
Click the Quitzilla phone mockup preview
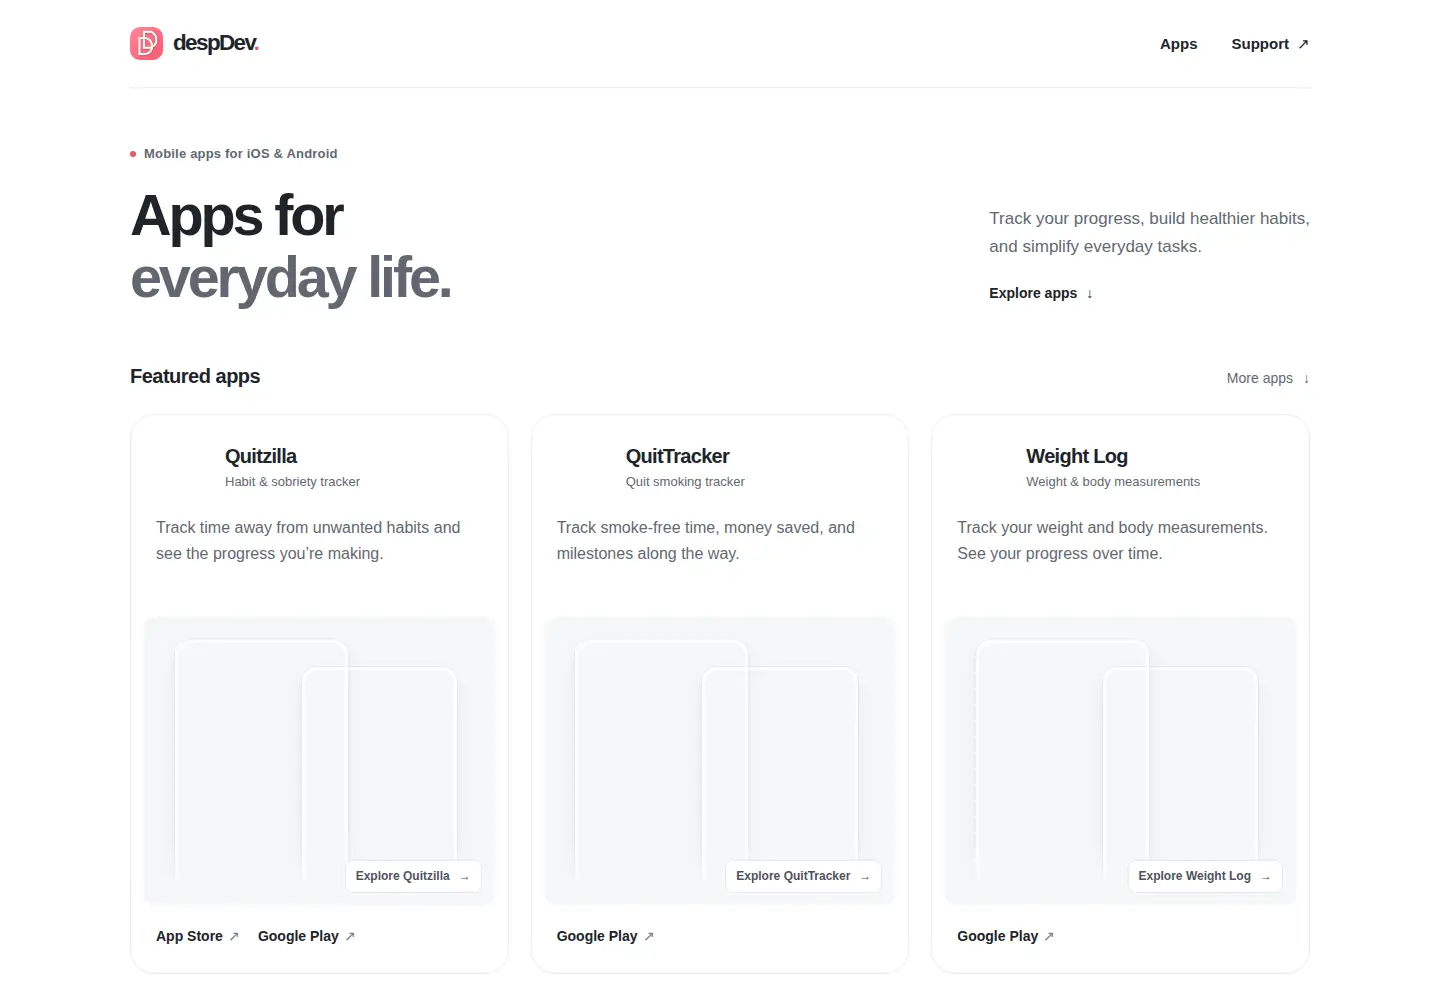pos(319,761)
